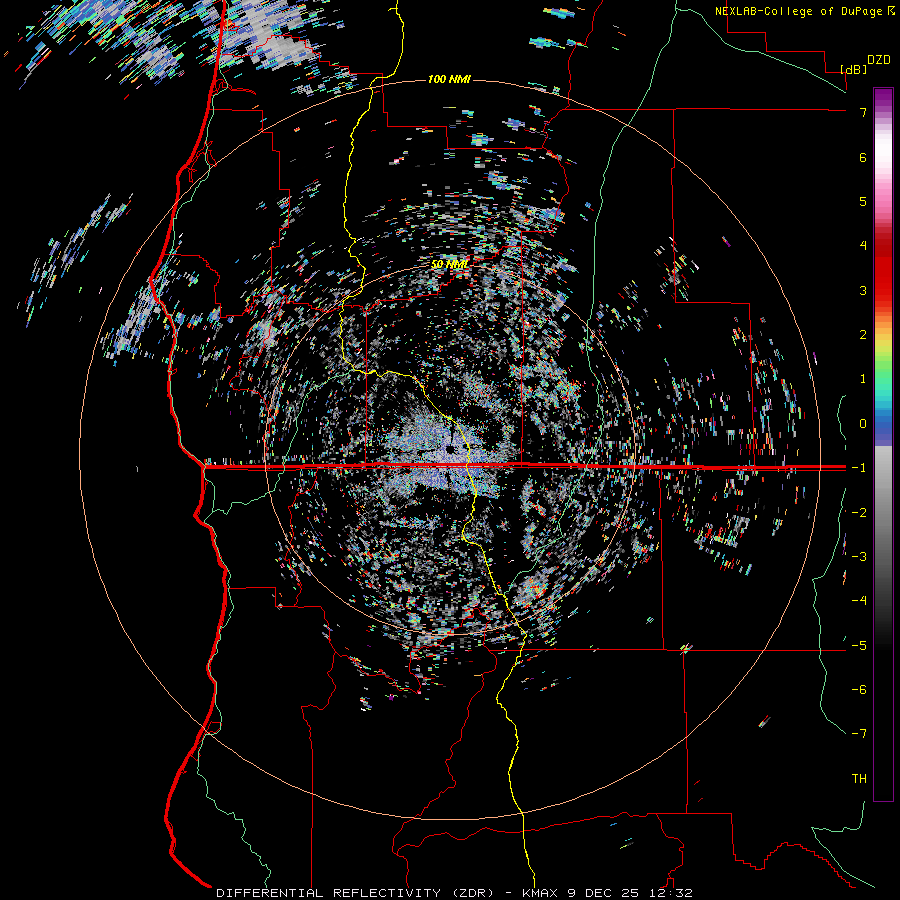Click the 0 value on color scale
Viewport: 900px width, 900px height.
[863, 424]
